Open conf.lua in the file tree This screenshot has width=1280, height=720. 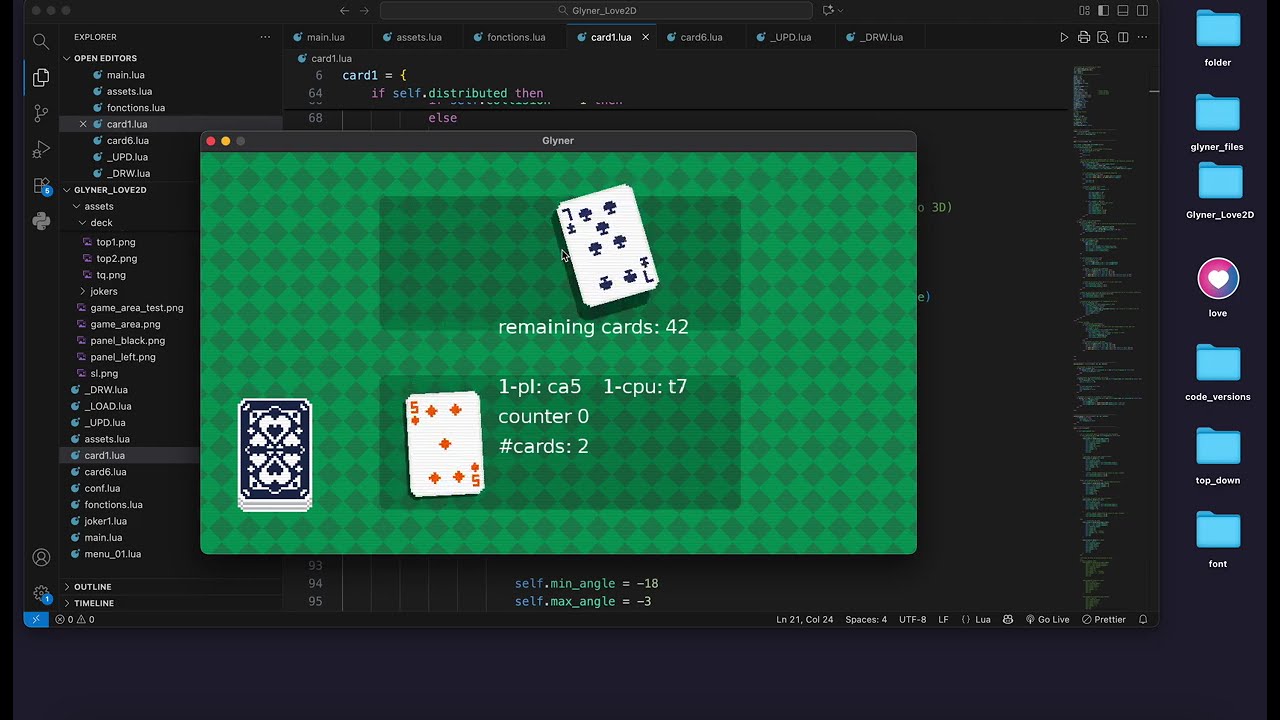click(102, 488)
